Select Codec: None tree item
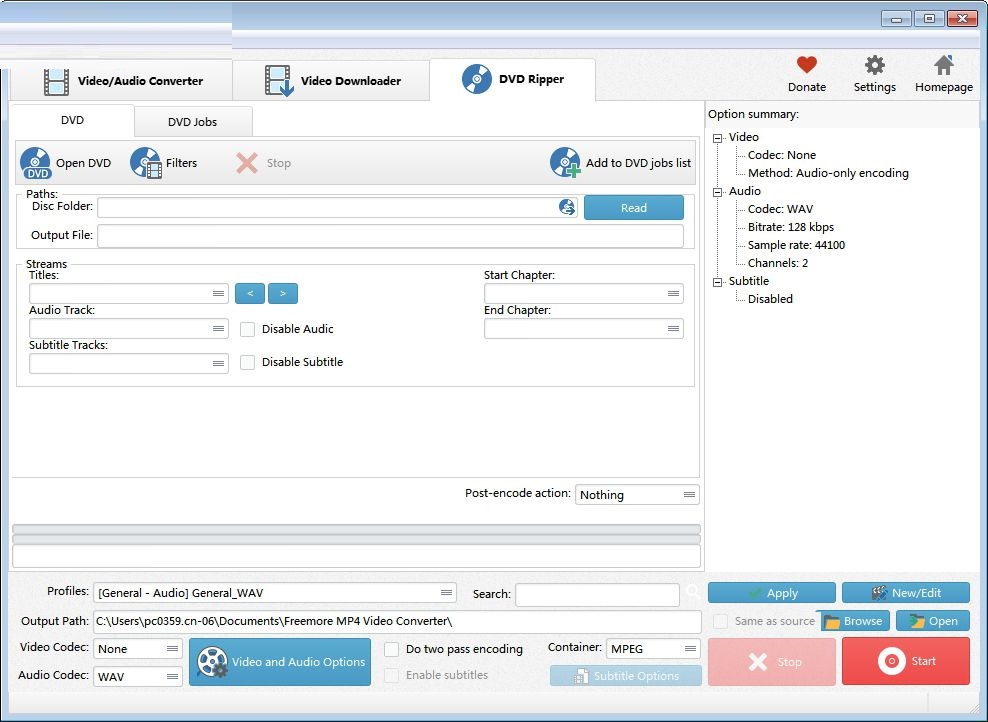 [x=781, y=155]
